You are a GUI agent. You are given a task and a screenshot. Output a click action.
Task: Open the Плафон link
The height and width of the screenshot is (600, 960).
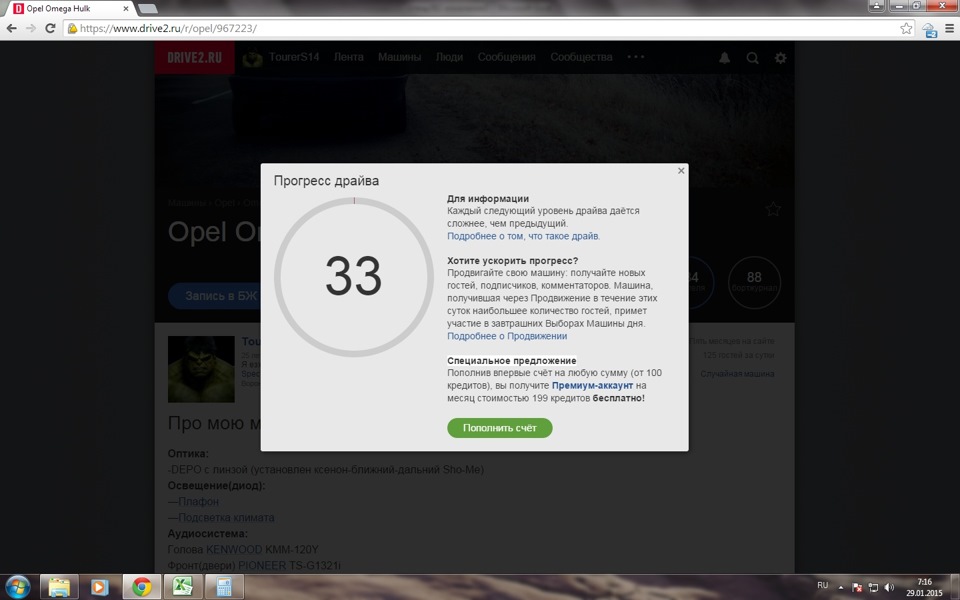pyautogui.click(x=198, y=501)
